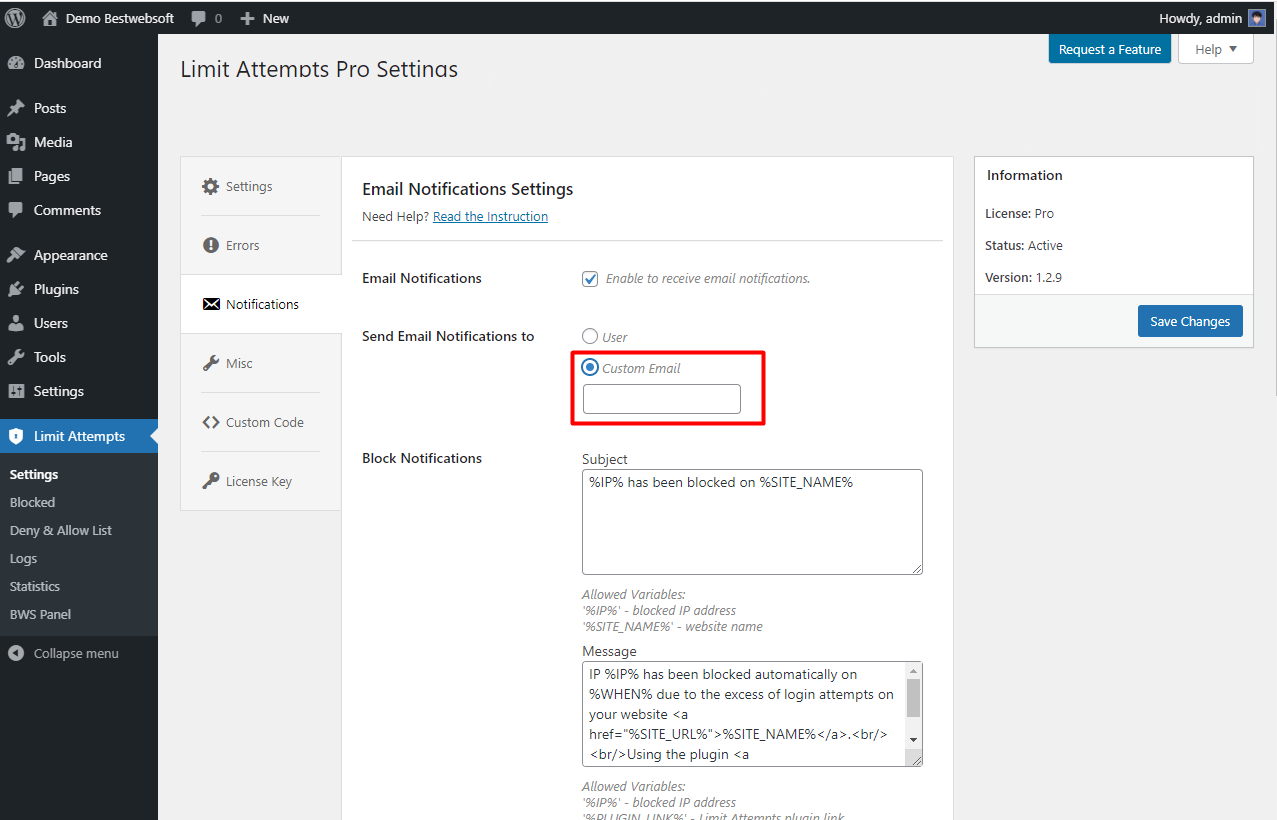Click the exclamation icon on Errors tab
The width and height of the screenshot is (1277, 820).
tap(210, 245)
